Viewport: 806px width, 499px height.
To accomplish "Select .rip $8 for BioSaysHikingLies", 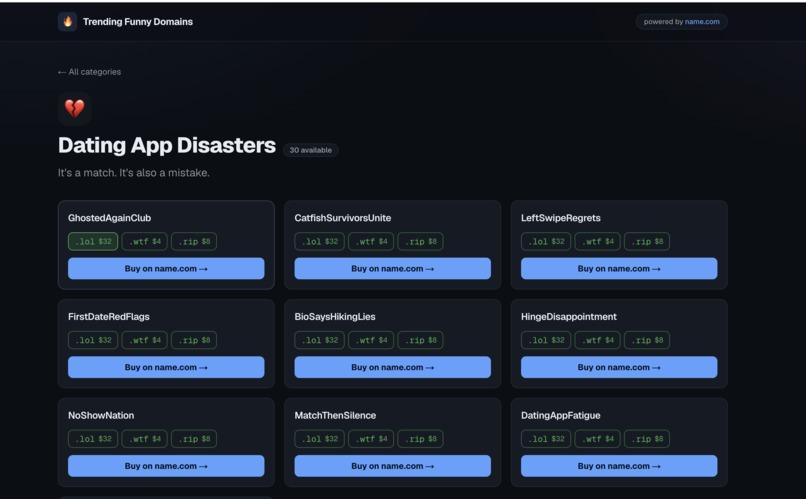I will [x=420, y=340].
